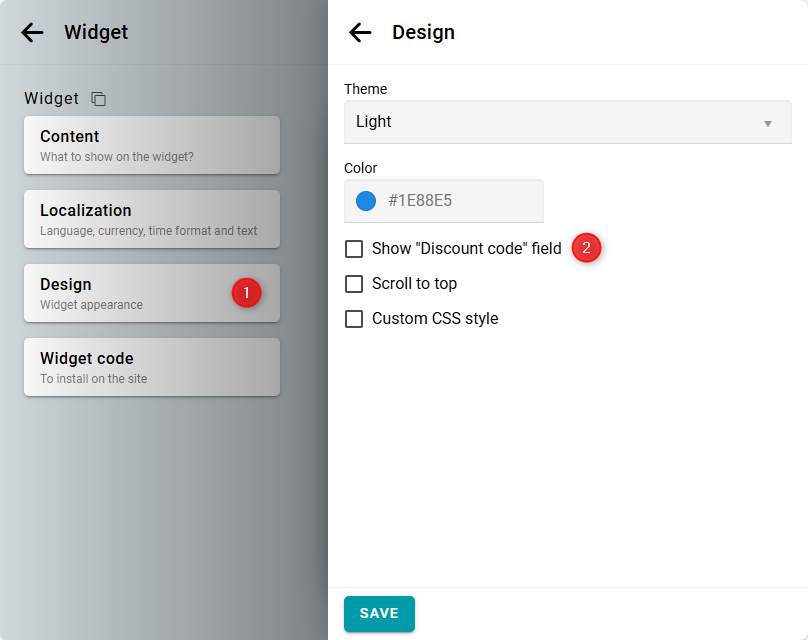The height and width of the screenshot is (640, 808).
Task: Click the red badge numbered 2
Action: (x=586, y=248)
